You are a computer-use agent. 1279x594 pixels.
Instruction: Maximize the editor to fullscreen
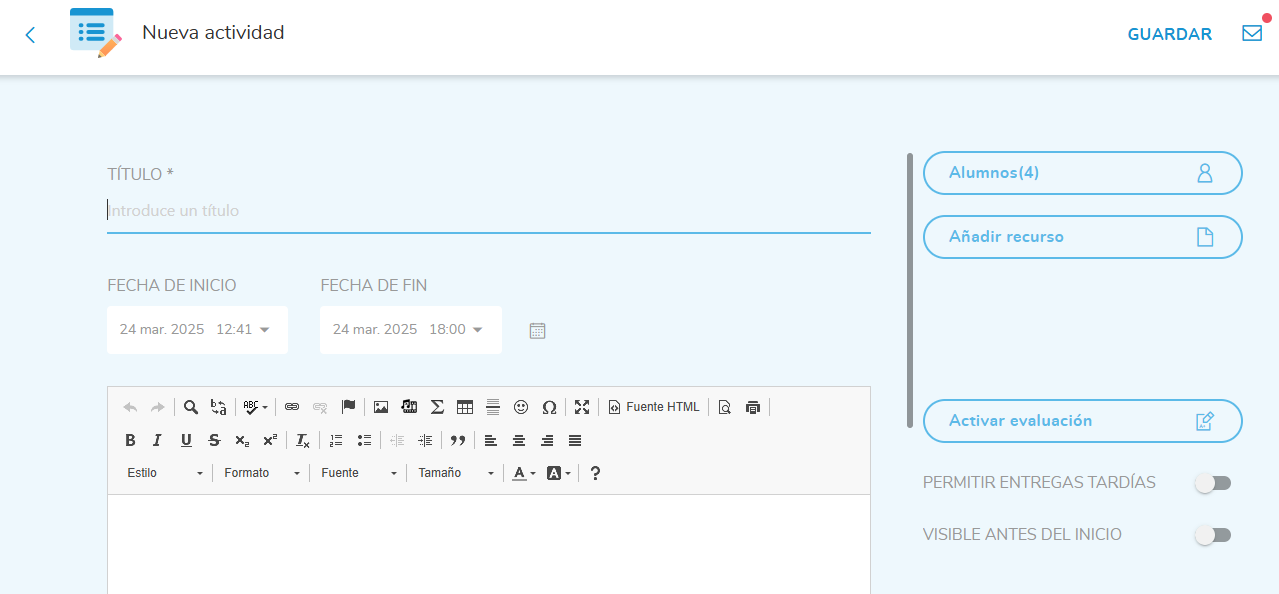click(x=582, y=407)
